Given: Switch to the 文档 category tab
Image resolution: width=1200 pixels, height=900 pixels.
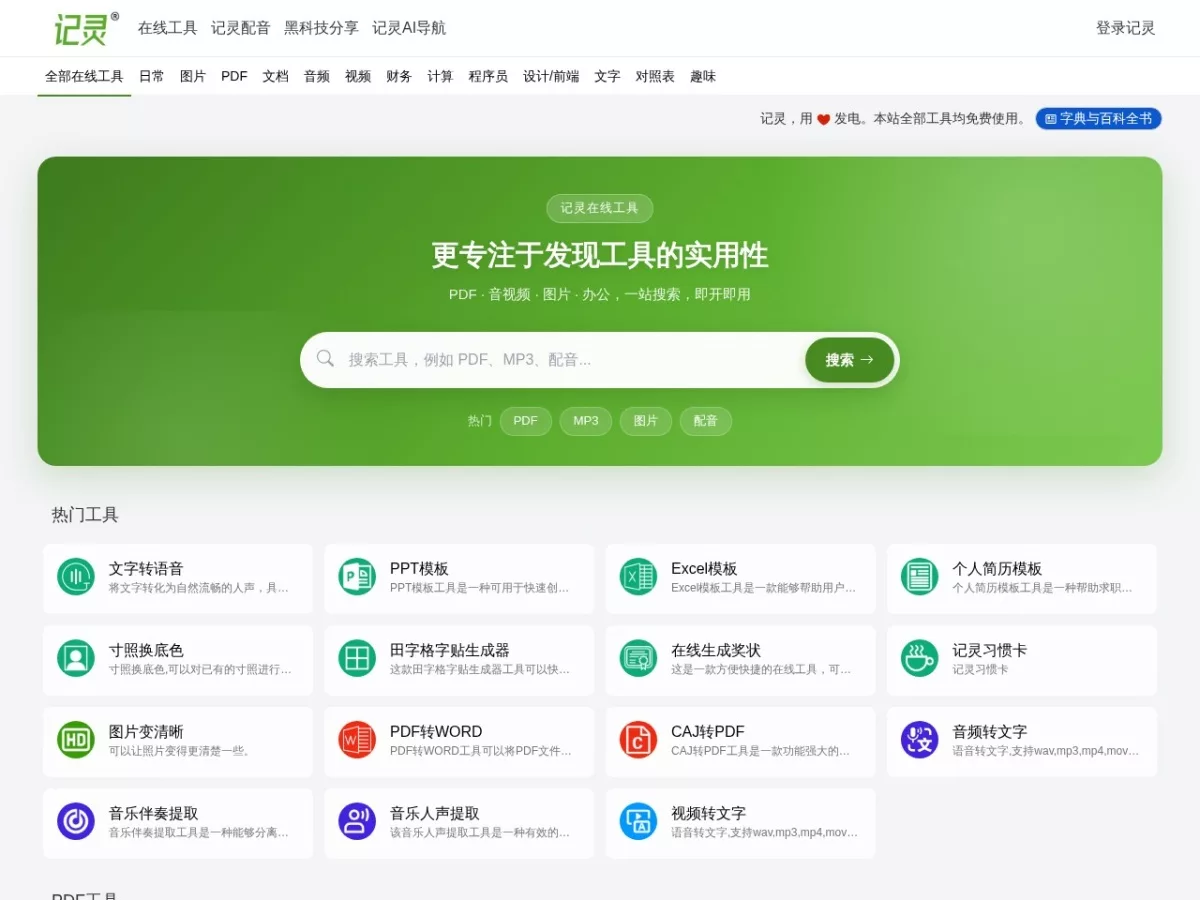Looking at the screenshot, I should (x=276, y=76).
